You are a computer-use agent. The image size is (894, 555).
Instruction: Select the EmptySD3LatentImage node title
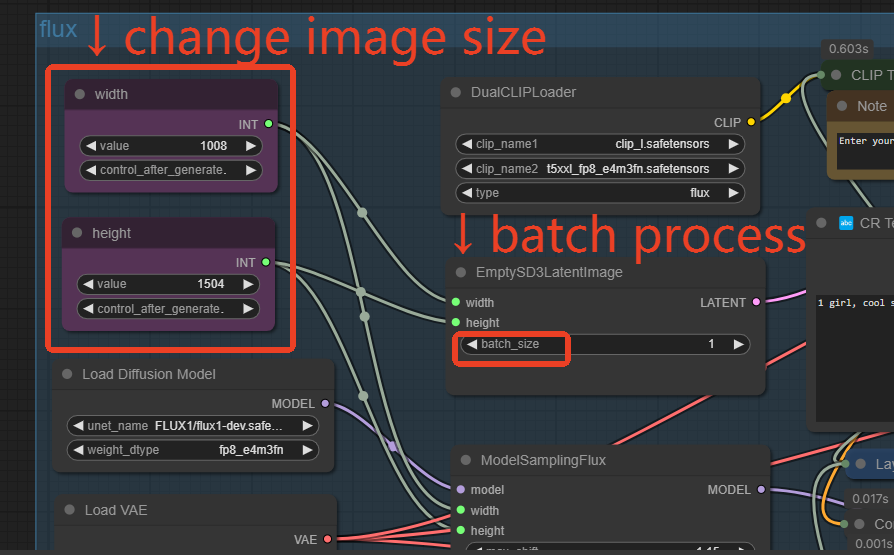click(x=549, y=272)
